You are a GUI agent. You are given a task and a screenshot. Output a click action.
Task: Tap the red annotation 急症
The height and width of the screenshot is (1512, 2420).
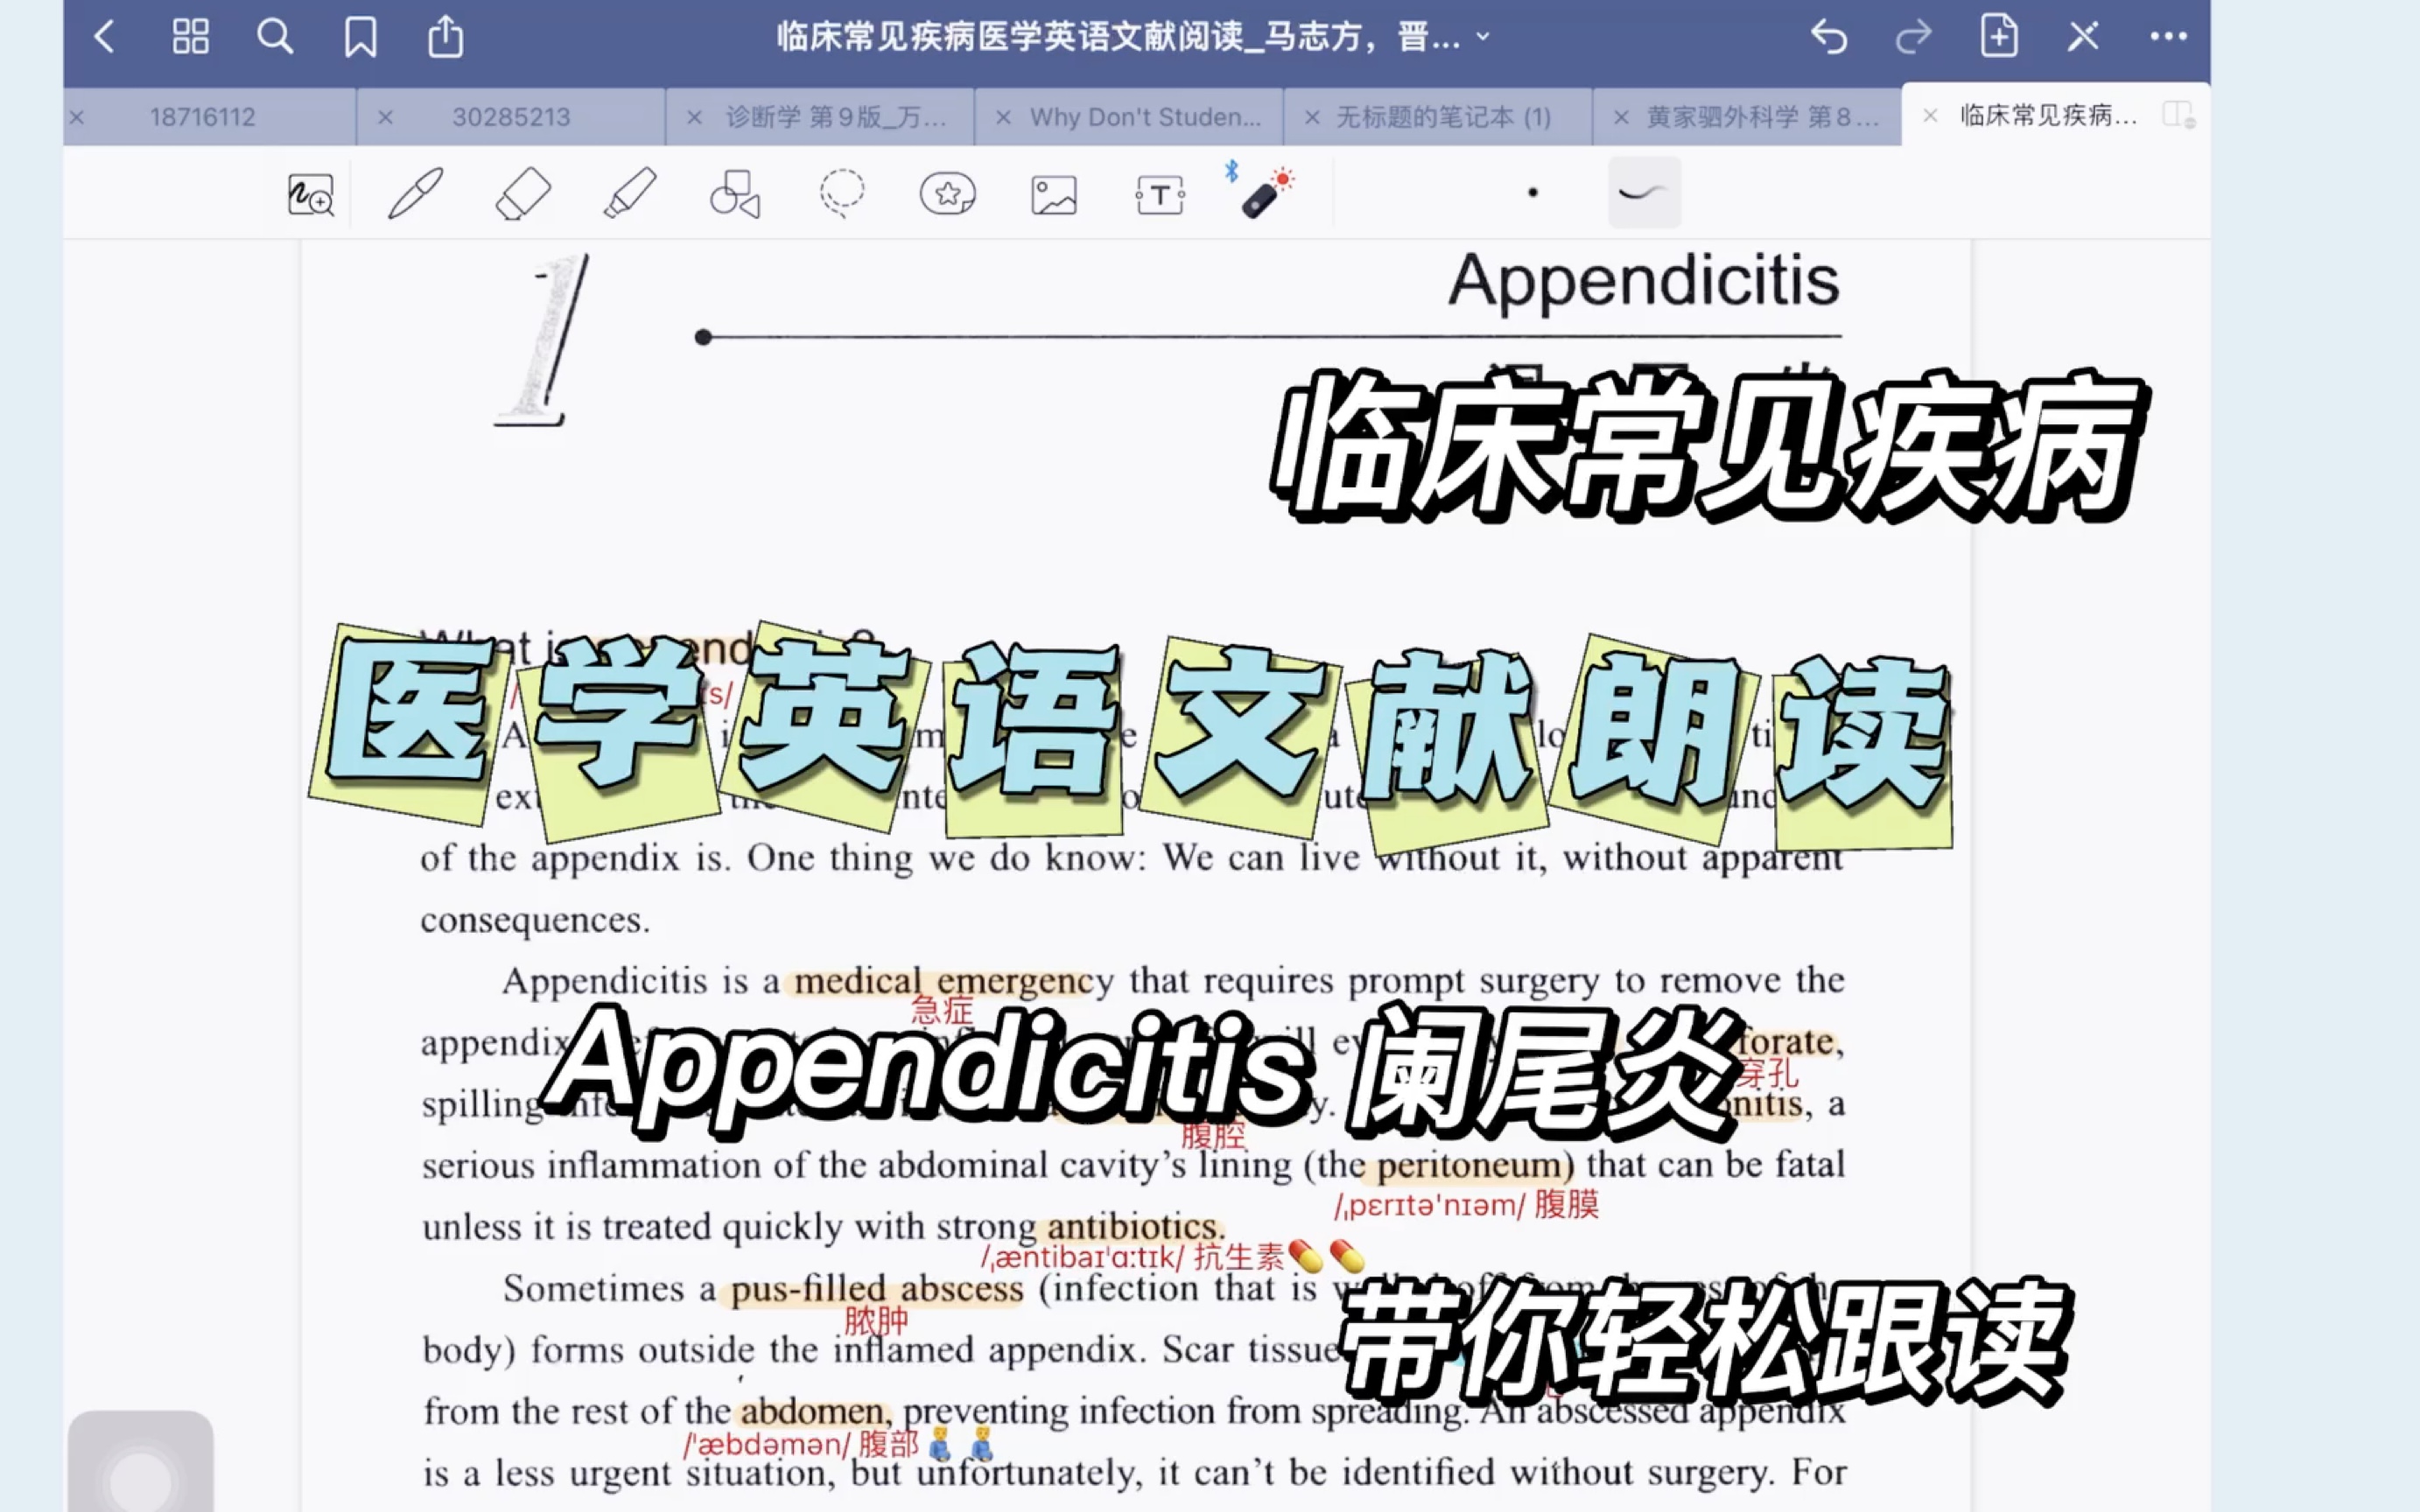941,1010
